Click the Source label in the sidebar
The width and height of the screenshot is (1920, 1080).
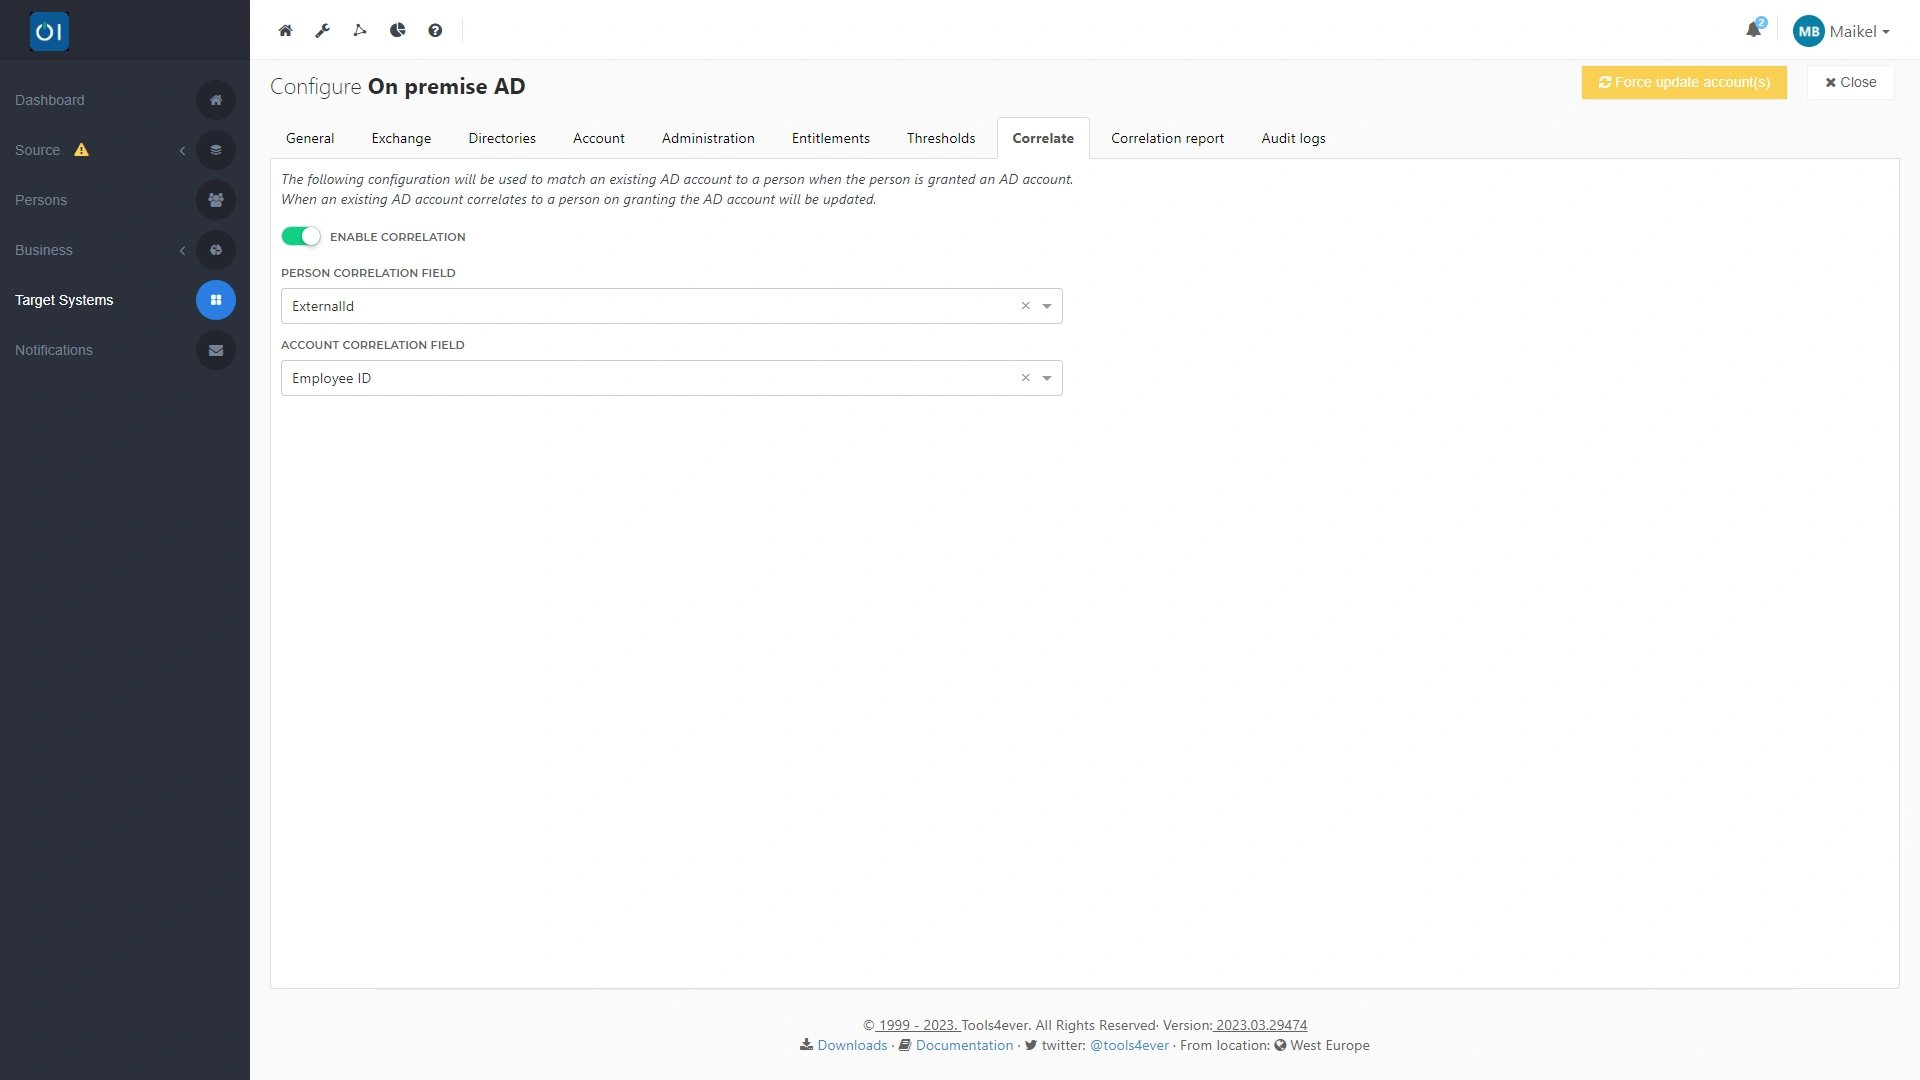(37, 150)
